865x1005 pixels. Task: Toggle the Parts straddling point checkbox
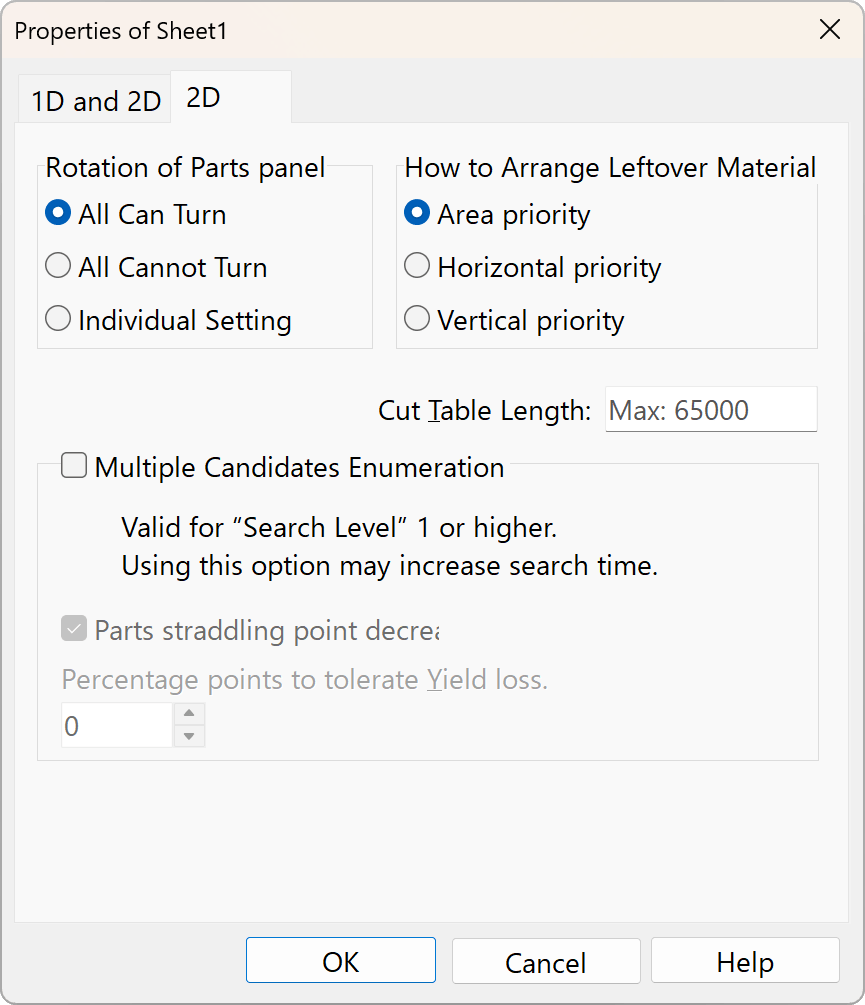74,629
